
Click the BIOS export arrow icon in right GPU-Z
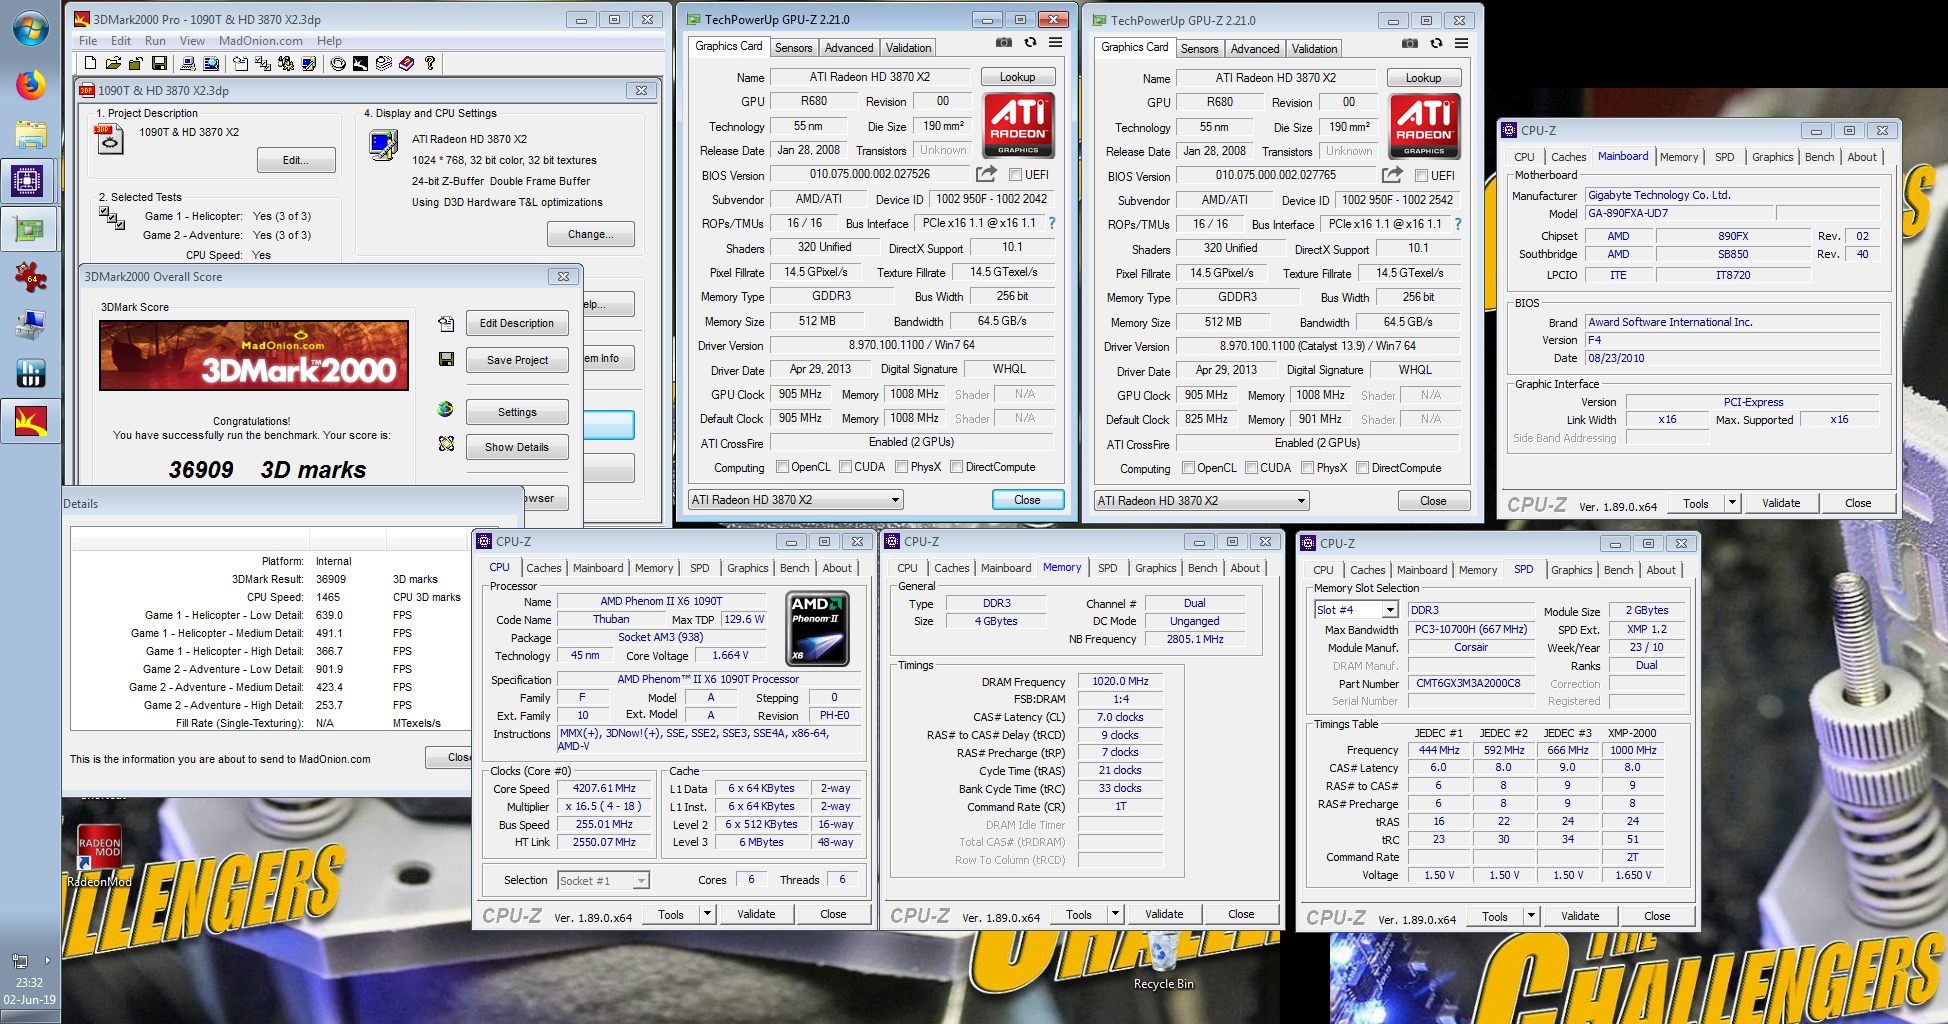(1392, 175)
